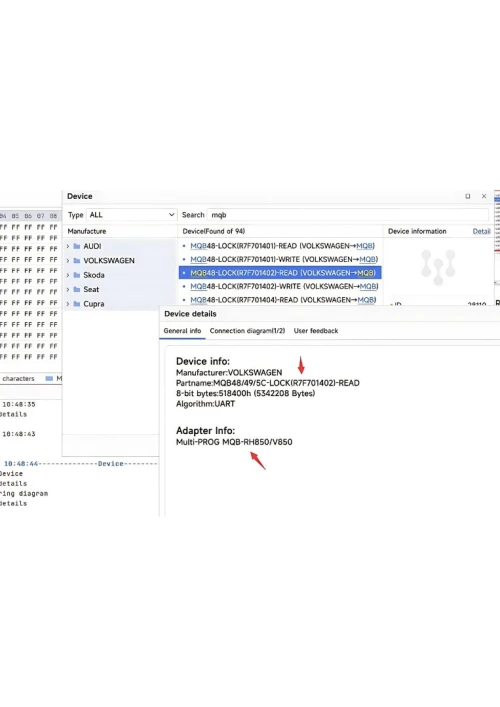Select MQB48-LOCK(R7F701401)-WRITE device
Image resolution: width=500 pixels, height=707 pixels.
click(284, 259)
